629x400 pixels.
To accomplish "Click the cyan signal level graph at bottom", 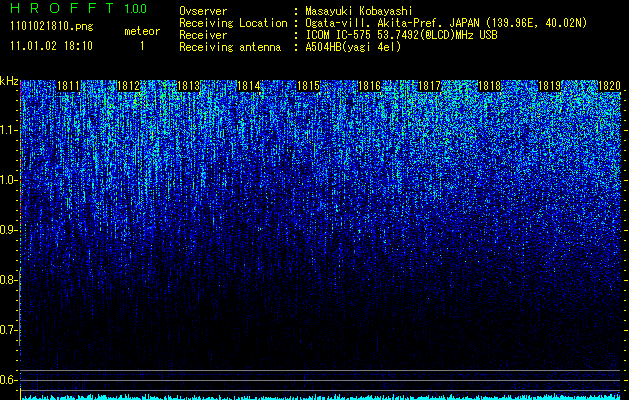I will pyautogui.click(x=320, y=397).
